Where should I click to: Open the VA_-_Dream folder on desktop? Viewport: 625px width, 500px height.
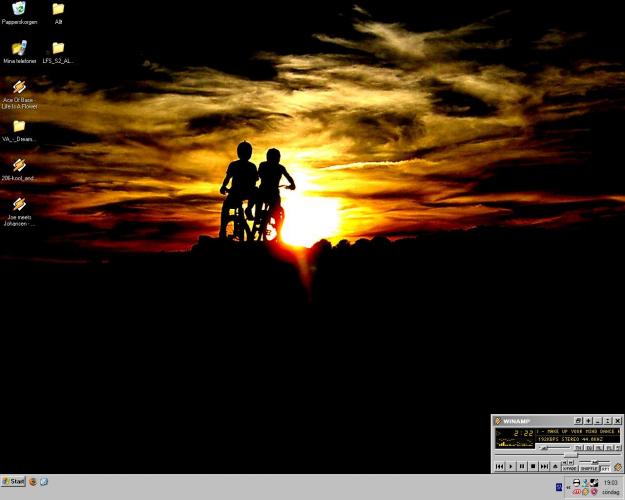tap(18, 126)
